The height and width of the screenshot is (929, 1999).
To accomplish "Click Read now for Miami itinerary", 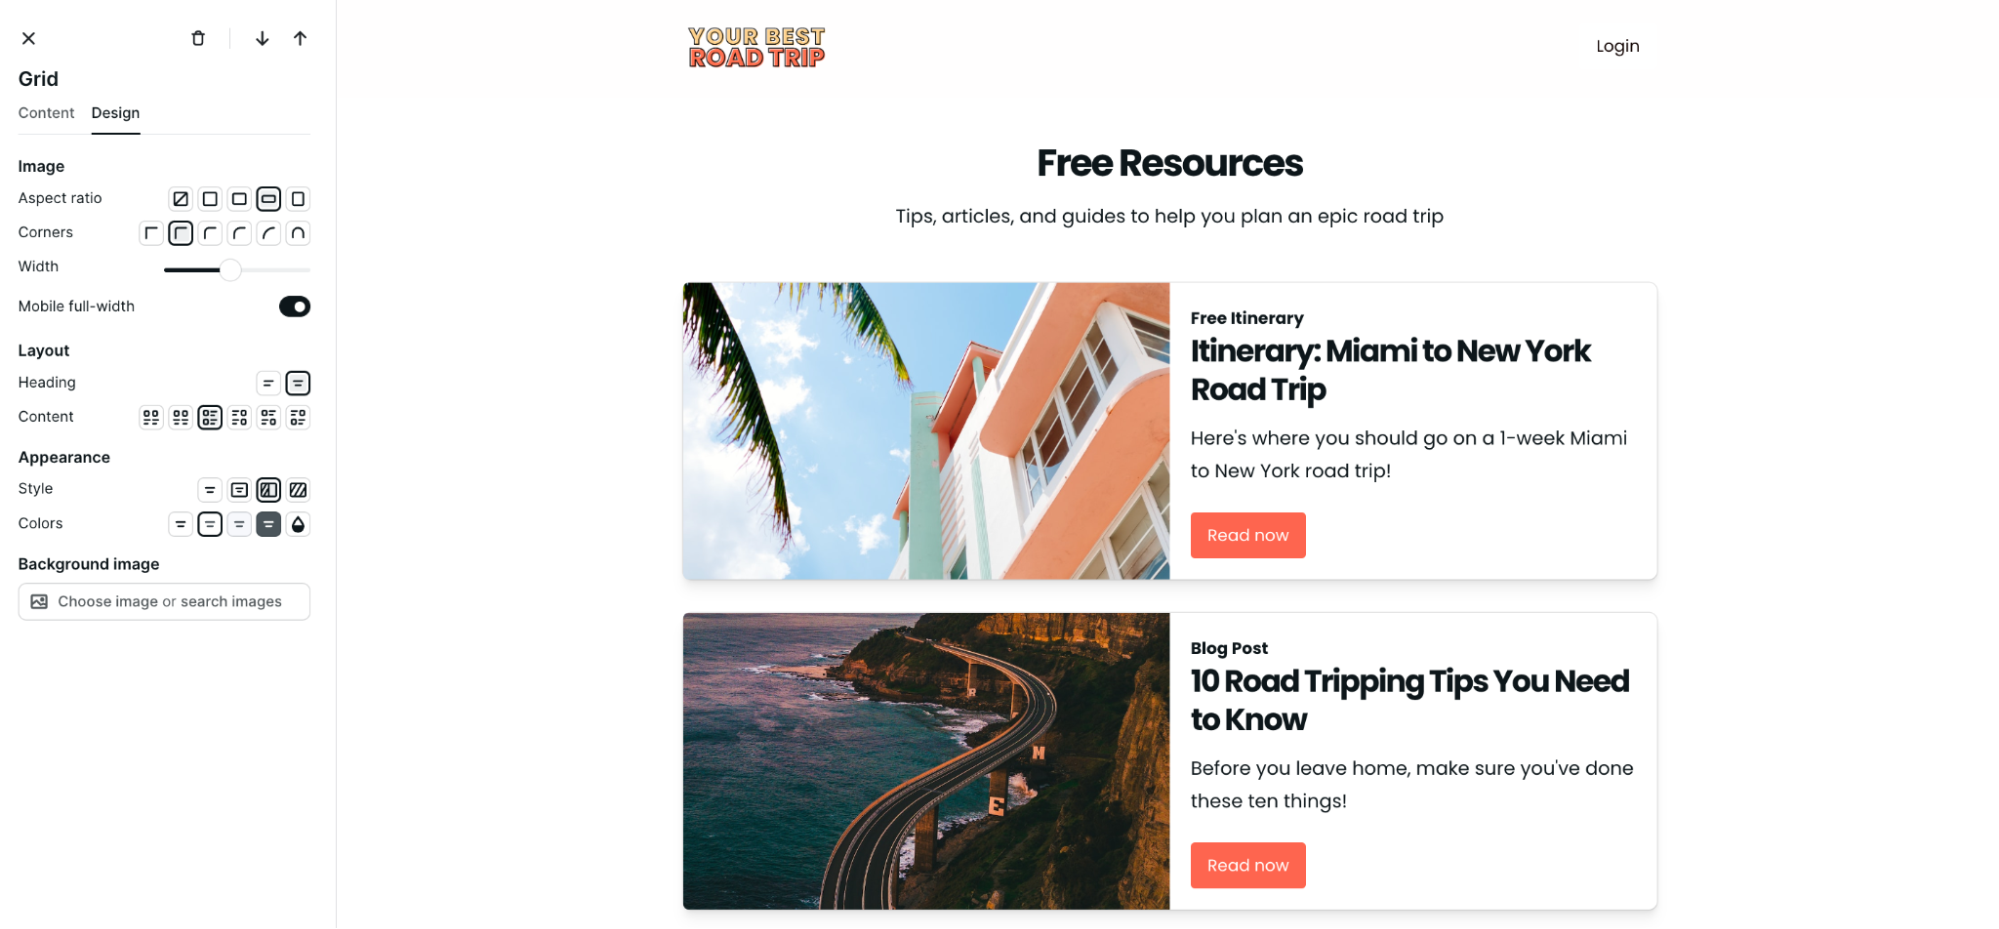I will (1248, 535).
